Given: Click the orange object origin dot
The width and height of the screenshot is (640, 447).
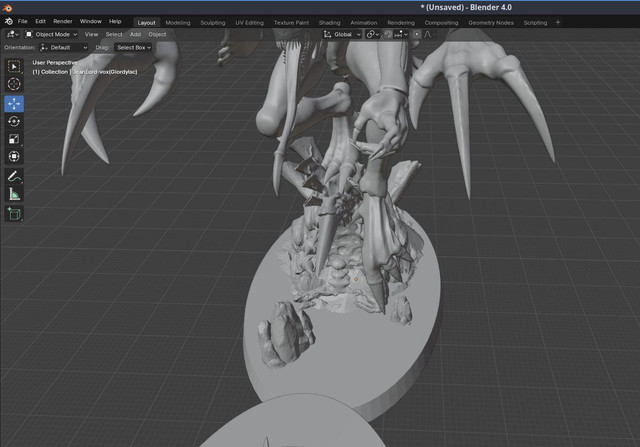Looking at the screenshot, I should (356, 279).
